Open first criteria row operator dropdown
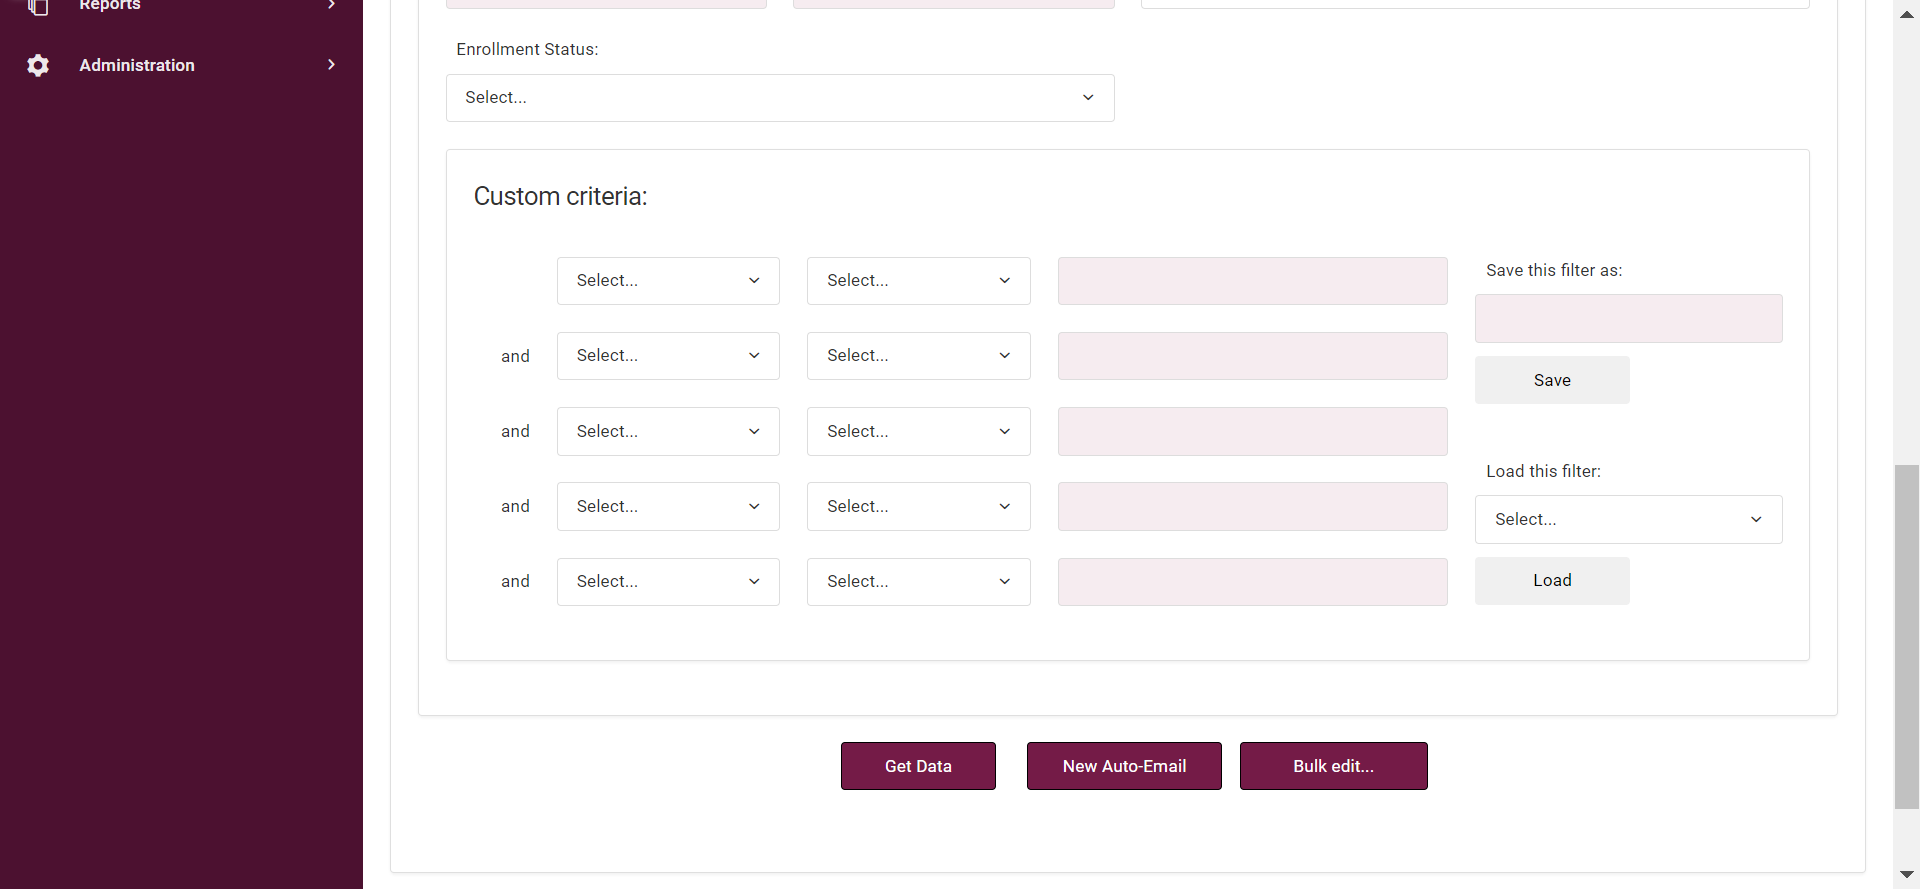 tap(917, 281)
